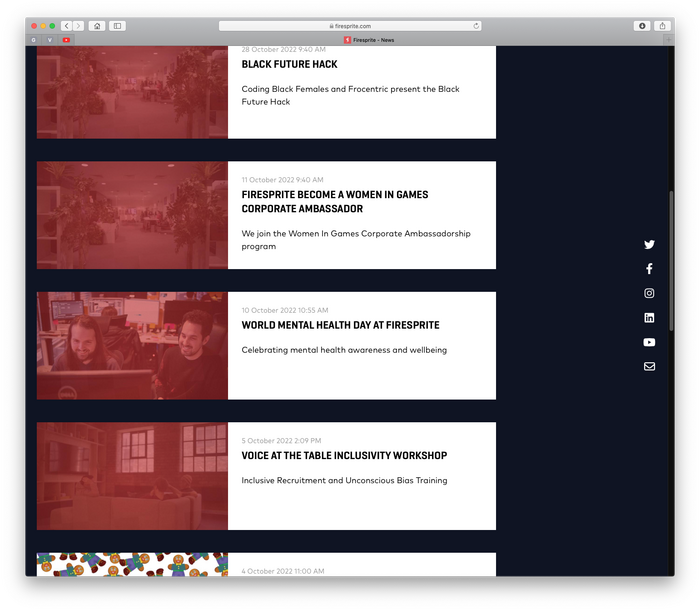
Task: Open the 'V' bookmark favicon
Action: pos(50,40)
